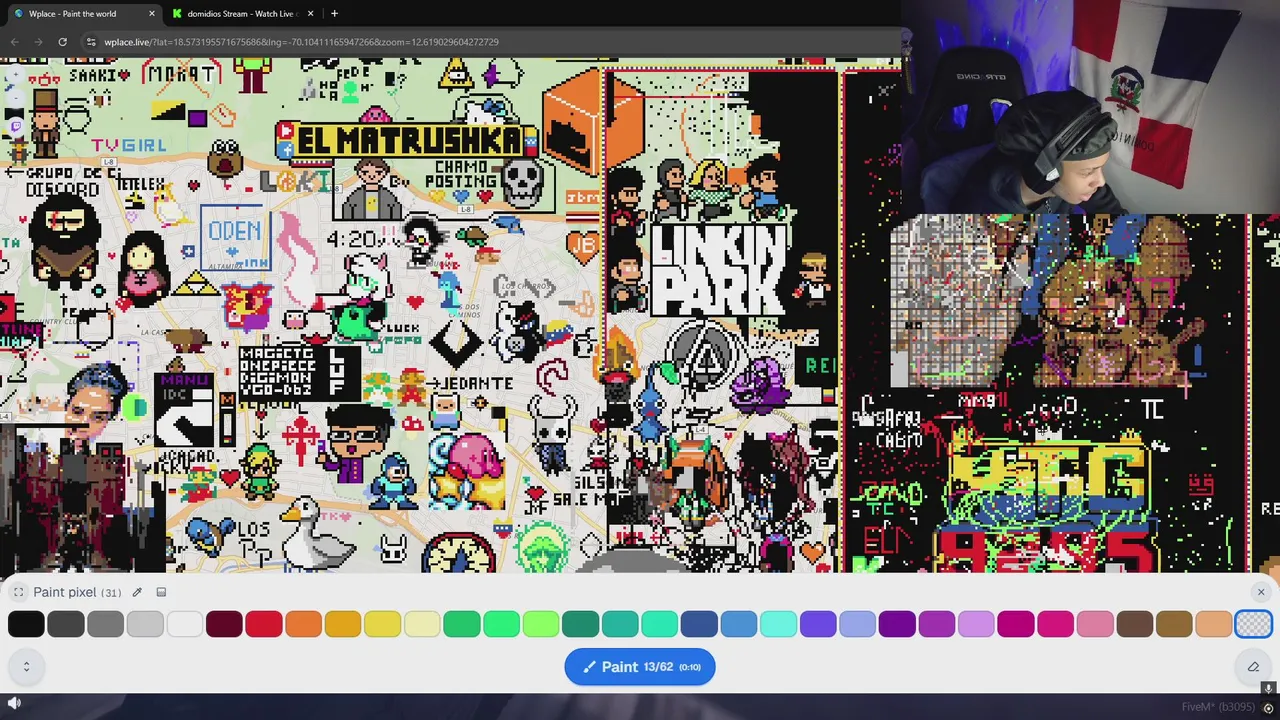Close the Paint pixel panel

[1260, 592]
